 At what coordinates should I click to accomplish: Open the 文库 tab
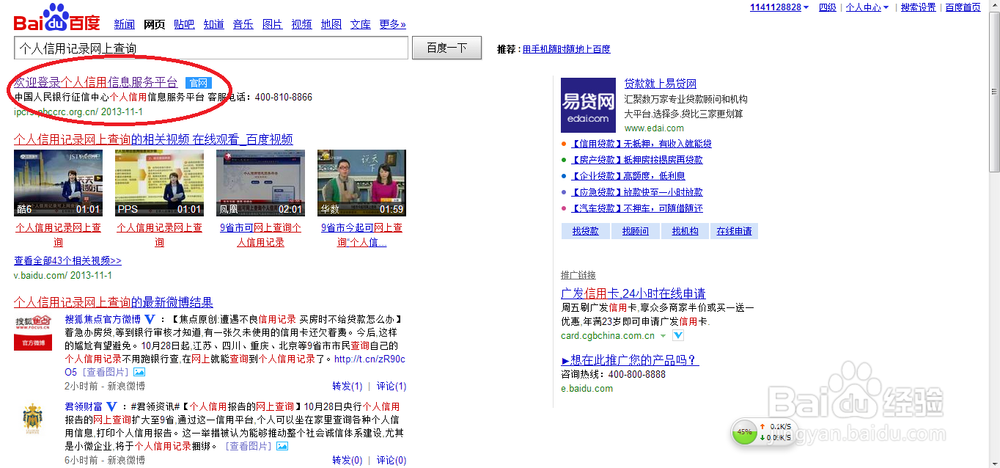coord(360,25)
